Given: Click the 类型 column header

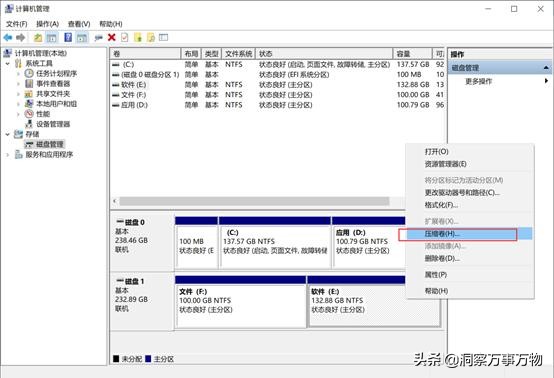Looking at the screenshot, I should (x=212, y=54).
